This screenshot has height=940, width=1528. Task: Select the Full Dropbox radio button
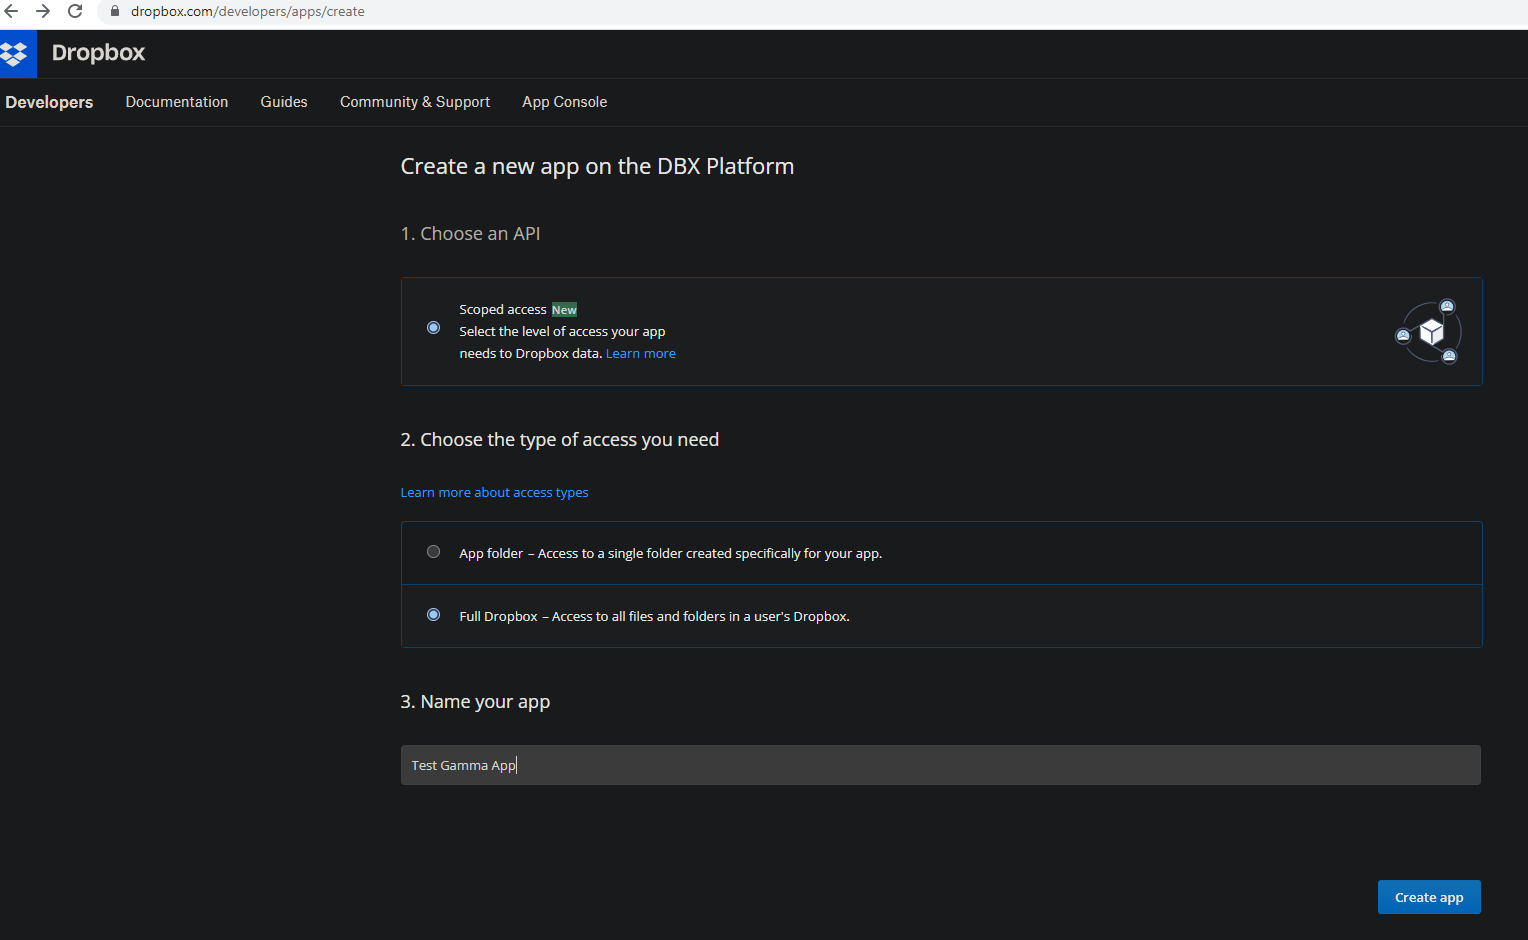(433, 615)
